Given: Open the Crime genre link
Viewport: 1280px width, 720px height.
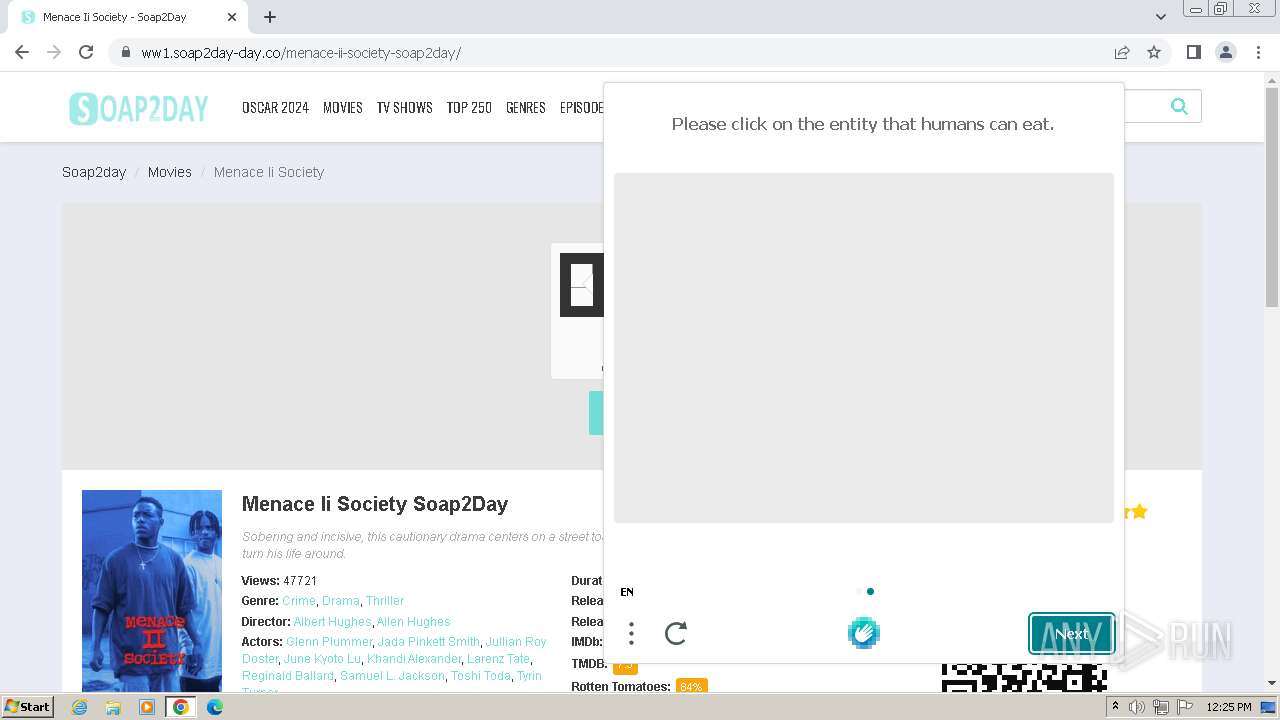Looking at the screenshot, I should (x=299, y=601).
